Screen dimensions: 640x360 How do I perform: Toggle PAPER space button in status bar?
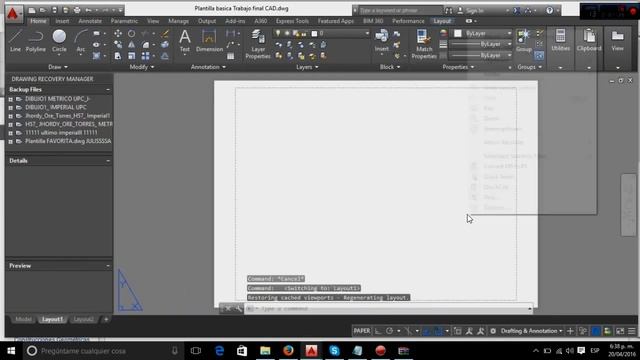[362, 331]
